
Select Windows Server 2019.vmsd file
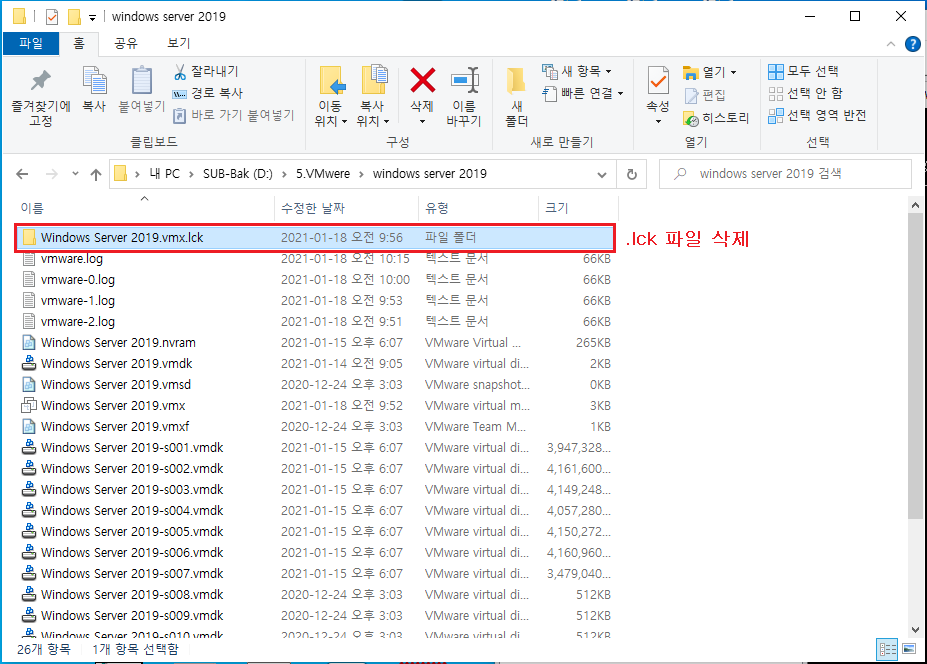tap(315, 385)
